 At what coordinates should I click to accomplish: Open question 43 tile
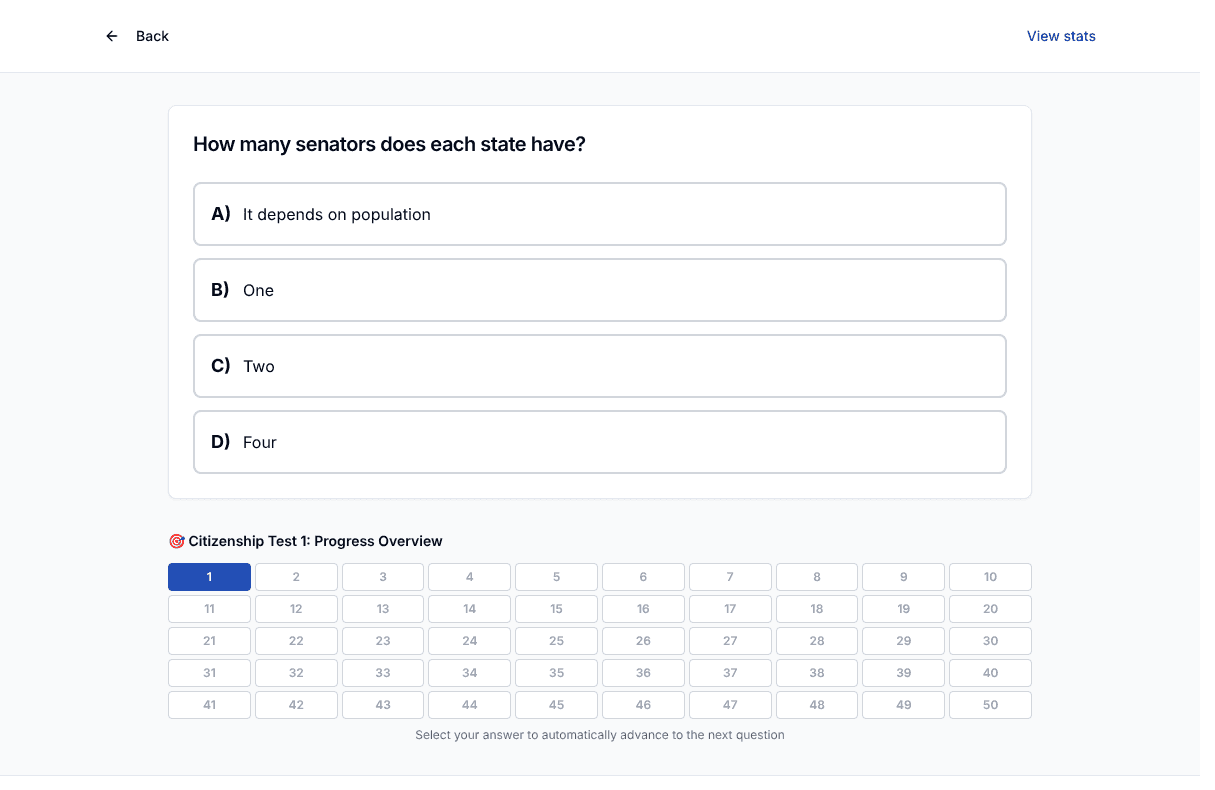pyautogui.click(x=383, y=705)
